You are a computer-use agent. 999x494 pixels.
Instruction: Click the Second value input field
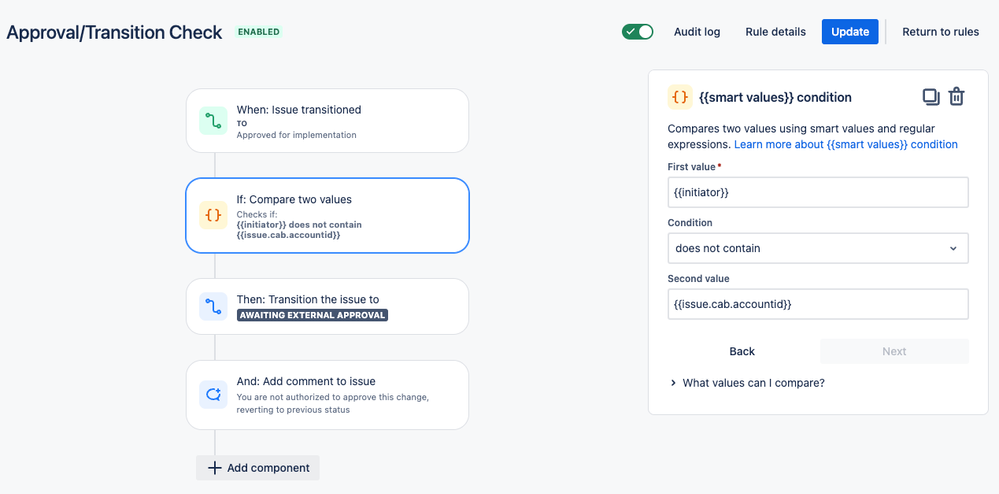click(818, 304)
